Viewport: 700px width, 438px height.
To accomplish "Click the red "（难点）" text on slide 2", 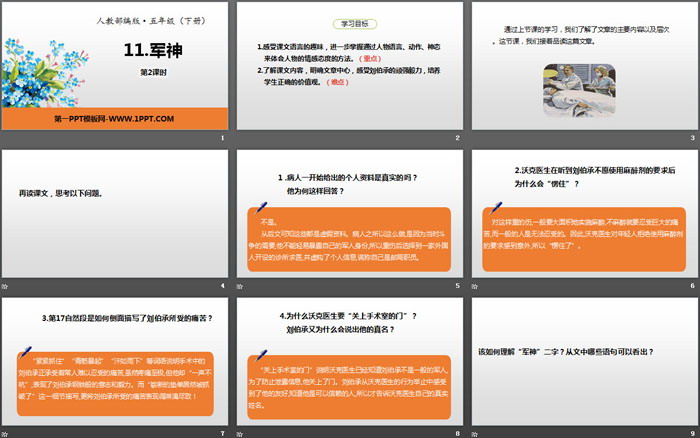I will (x=337, y=82).
